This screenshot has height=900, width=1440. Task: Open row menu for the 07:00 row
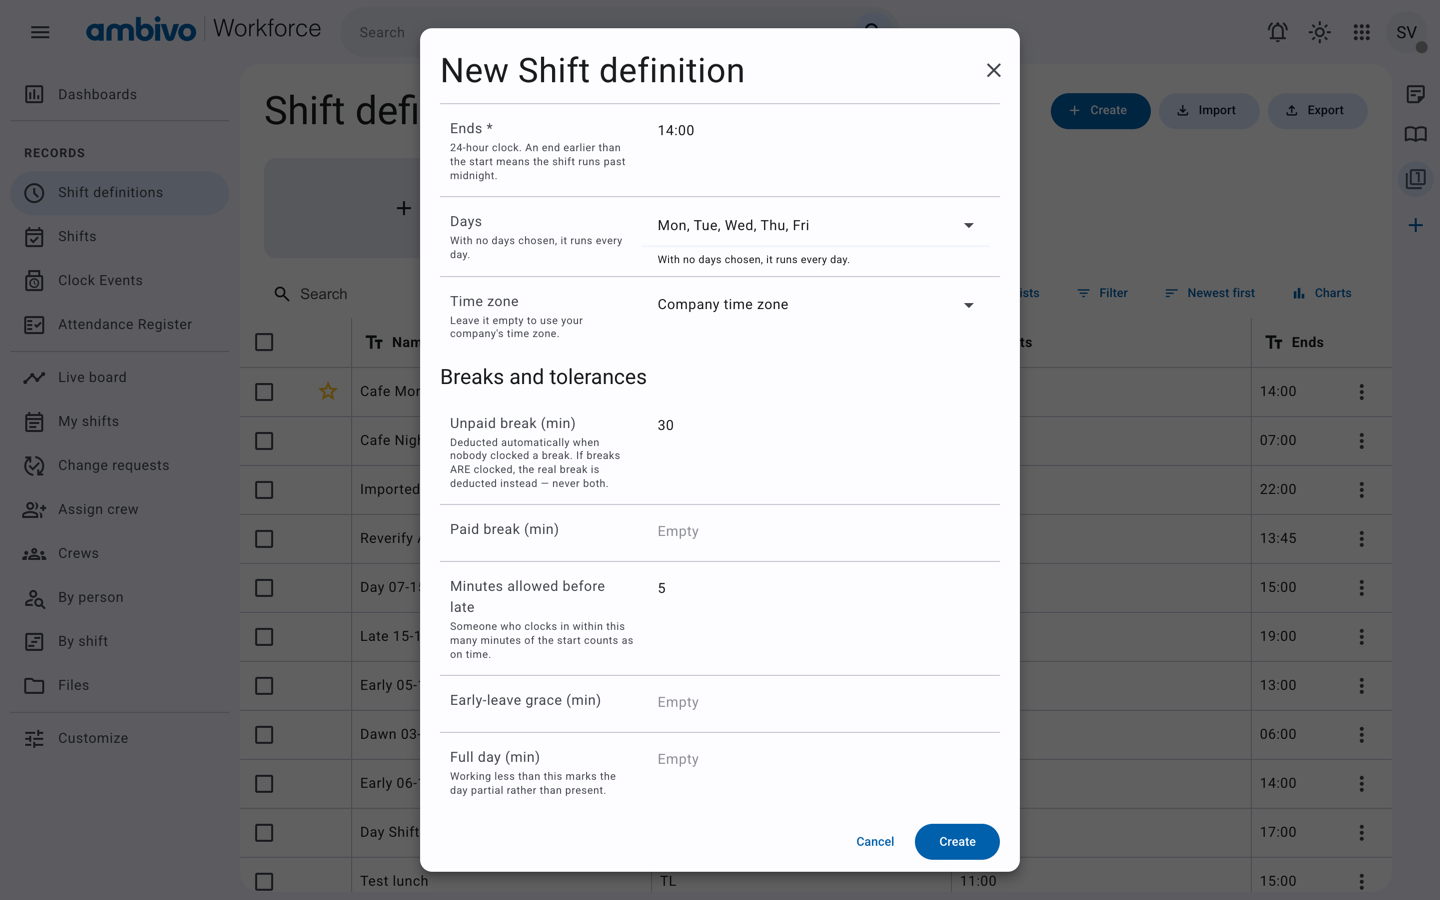1361,441
